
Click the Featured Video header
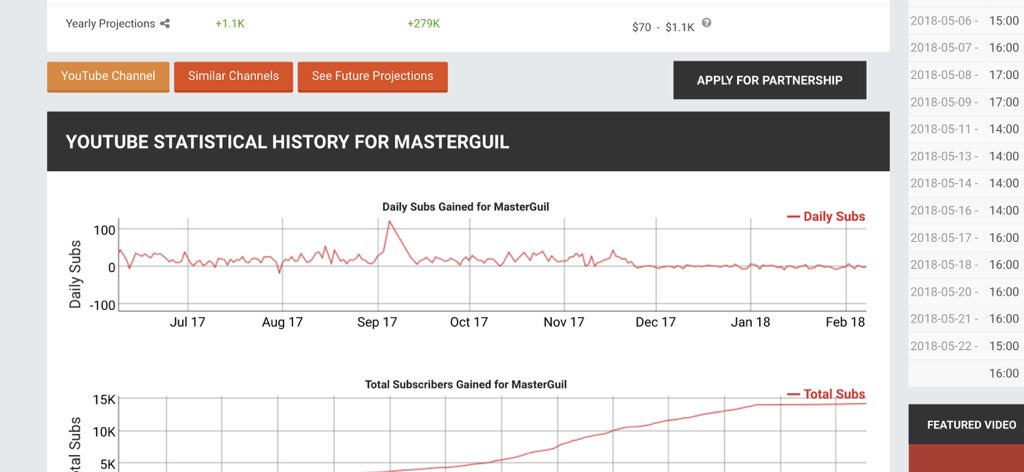pyautogui.click(x=971, y=425)
